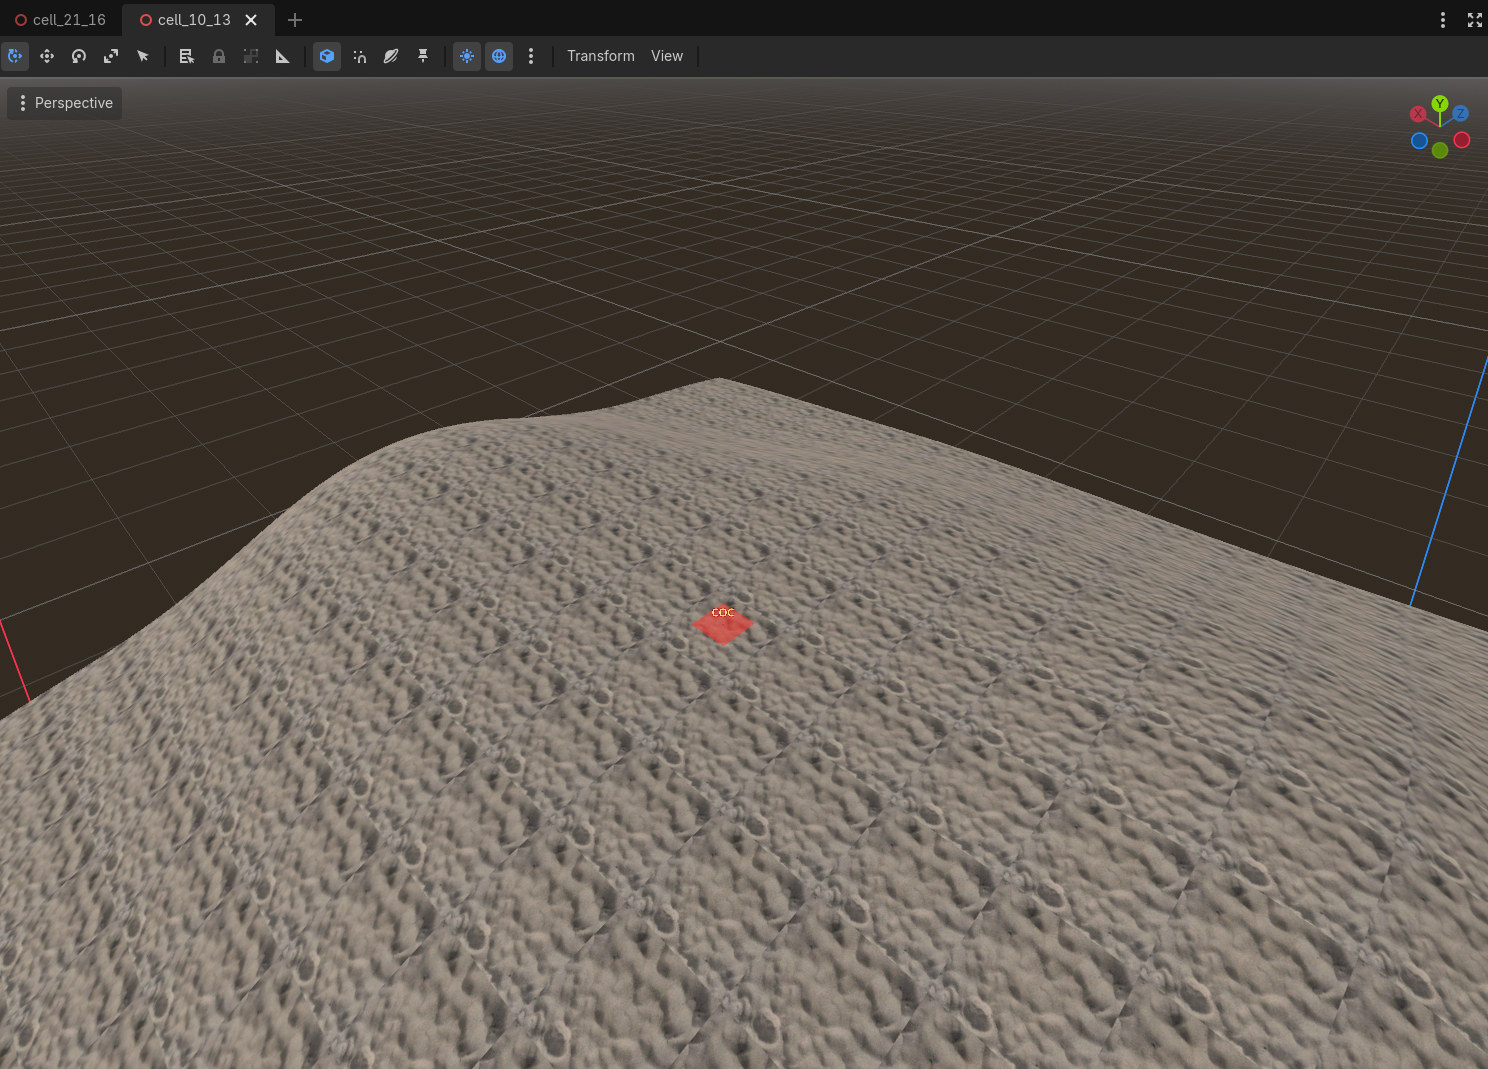
Task: Click the negative Z blue gizmo circle
Action: pyautogui.click(x=1419, y=141)
